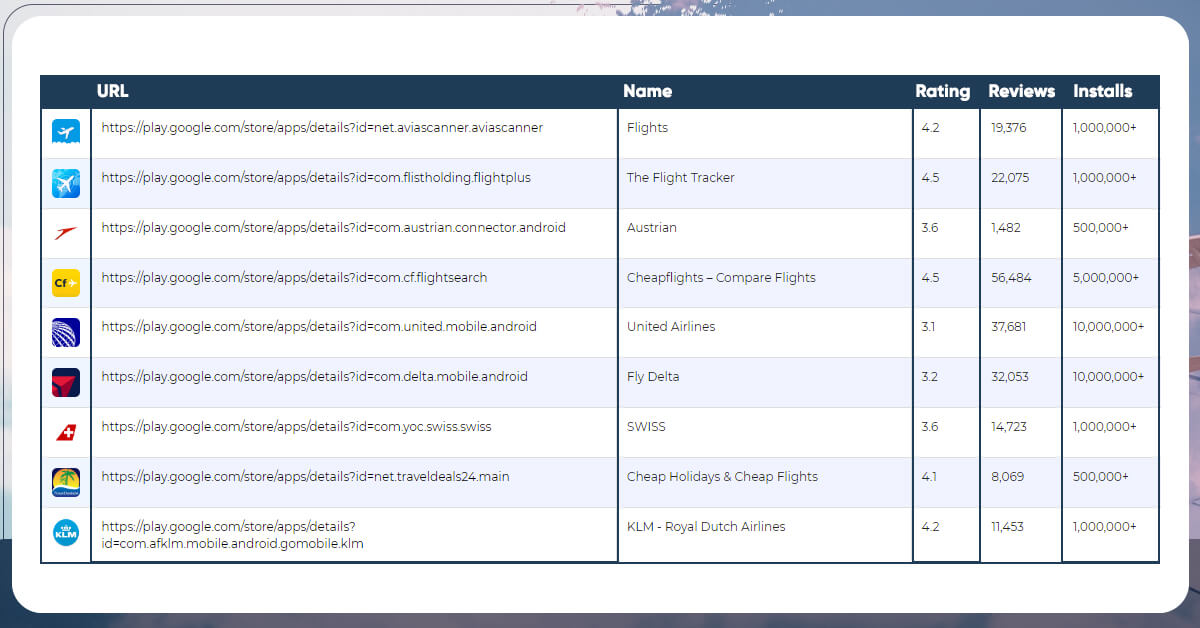Click the Fly Delta app icon
This screenshot has height=628, width=1200.
point(66,382)
